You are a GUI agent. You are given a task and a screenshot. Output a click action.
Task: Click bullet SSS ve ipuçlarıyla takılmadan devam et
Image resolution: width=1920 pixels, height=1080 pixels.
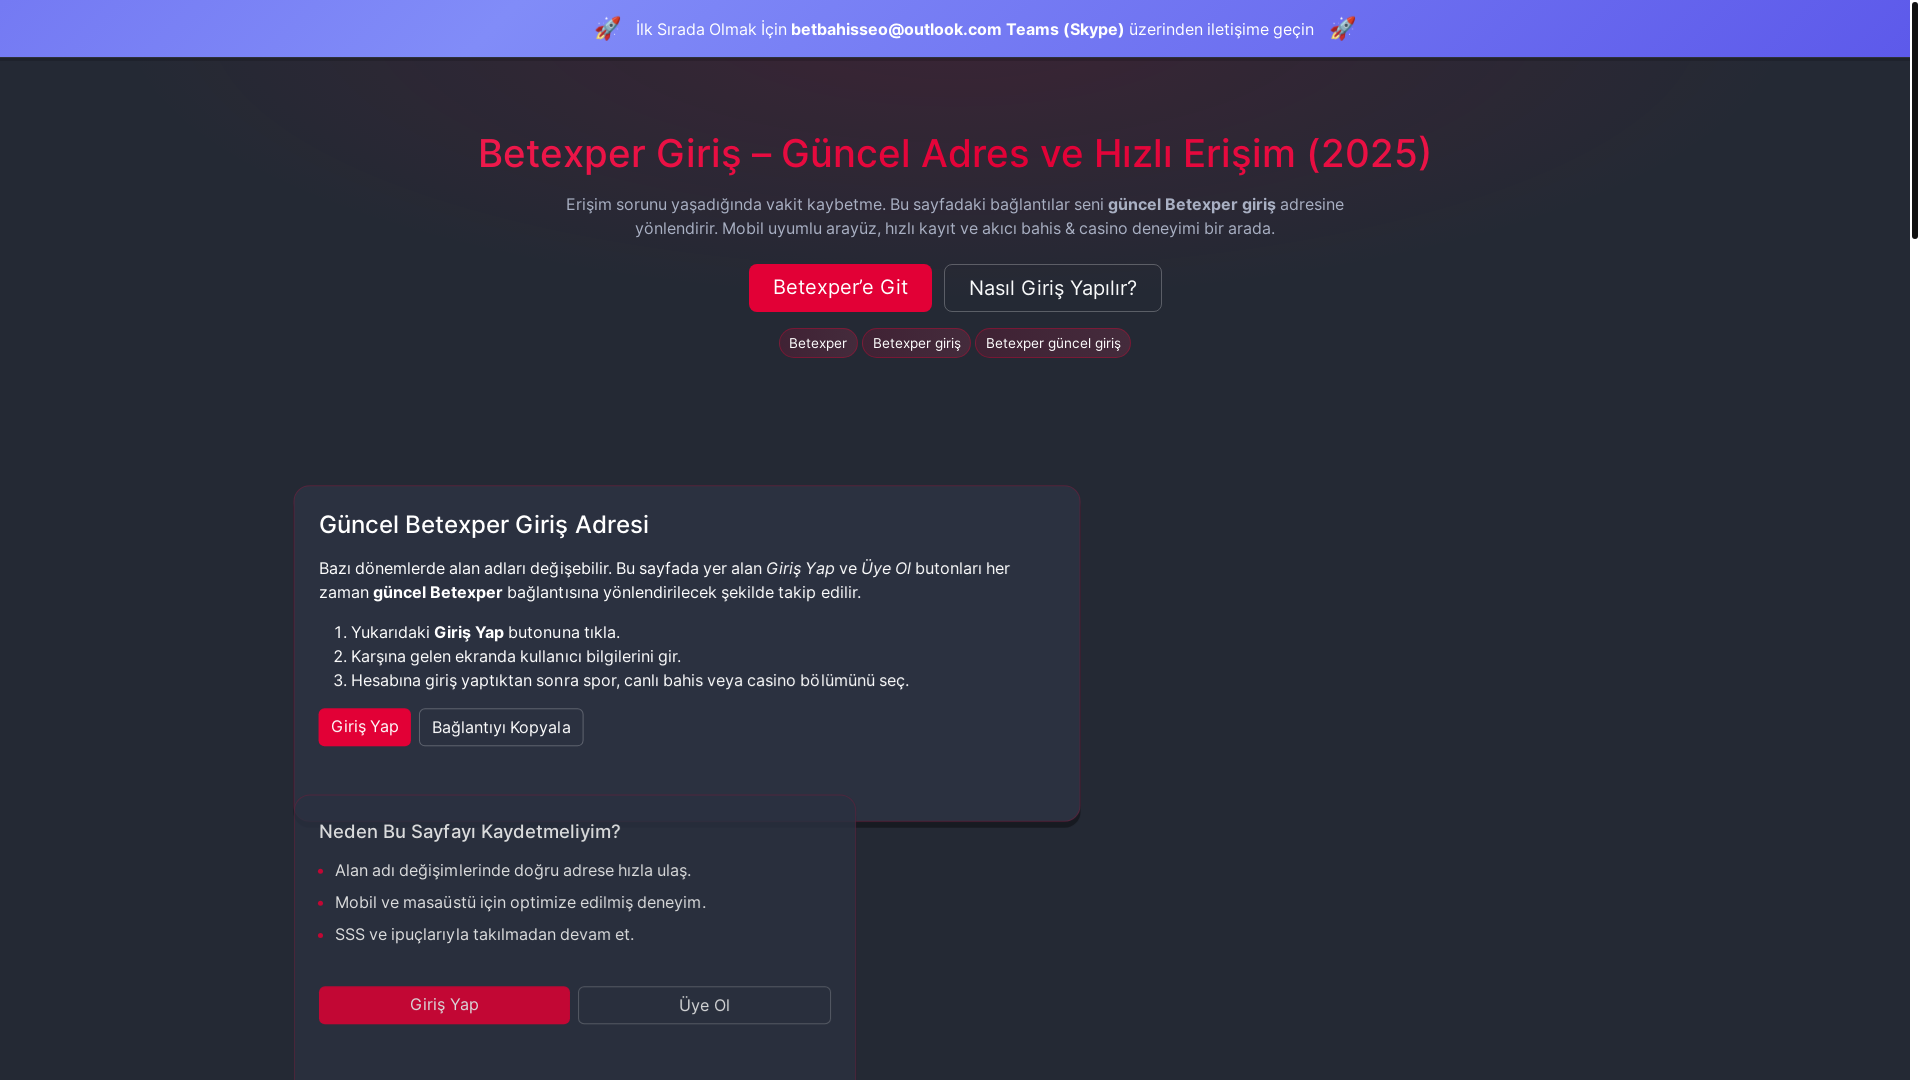coord(484,934)
